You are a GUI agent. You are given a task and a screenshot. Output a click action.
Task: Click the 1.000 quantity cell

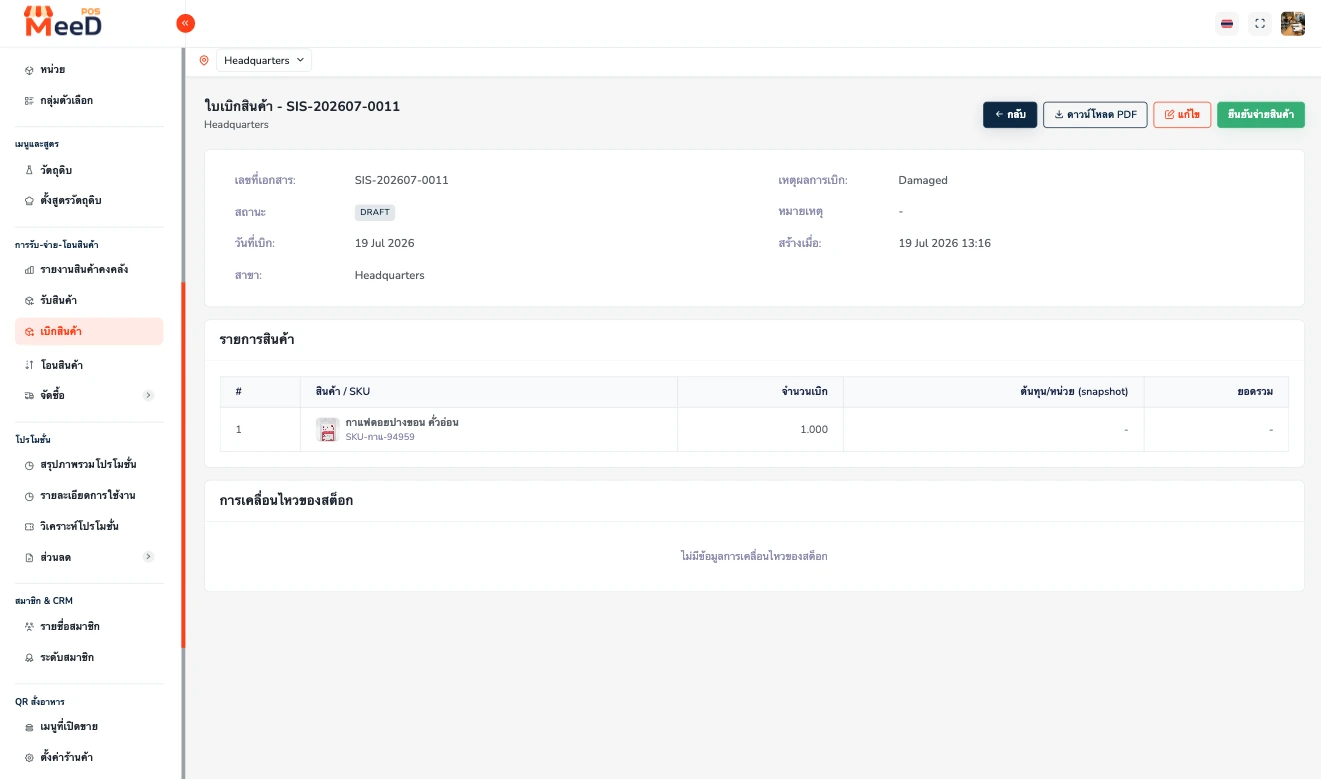tap(760, 430)
